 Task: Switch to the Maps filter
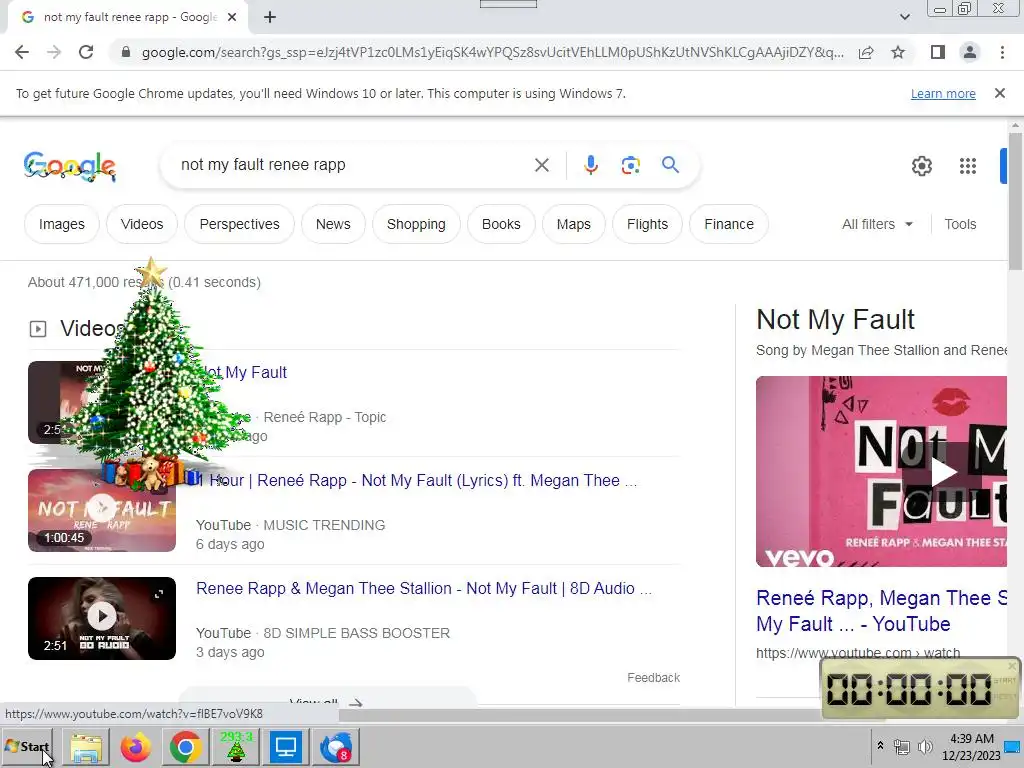(573, 224)
